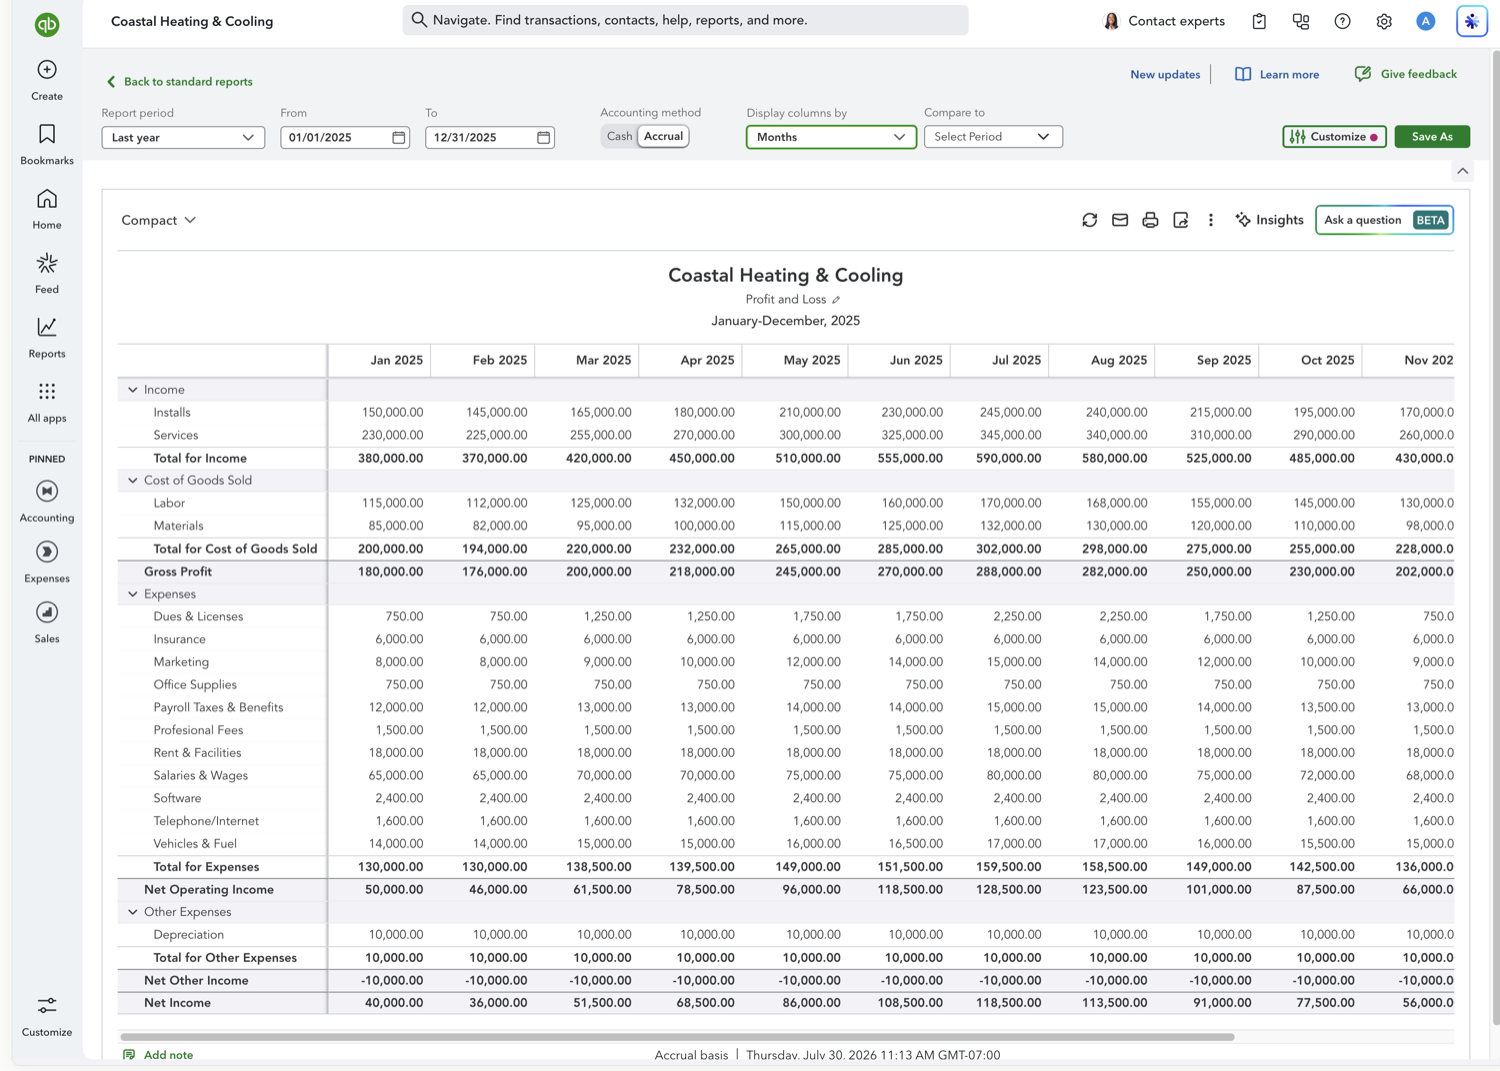Open the Compare to Select Period dropdown
This screenshot has width=1500, height=1071.
pyautogui.click(x=993, y=136)
